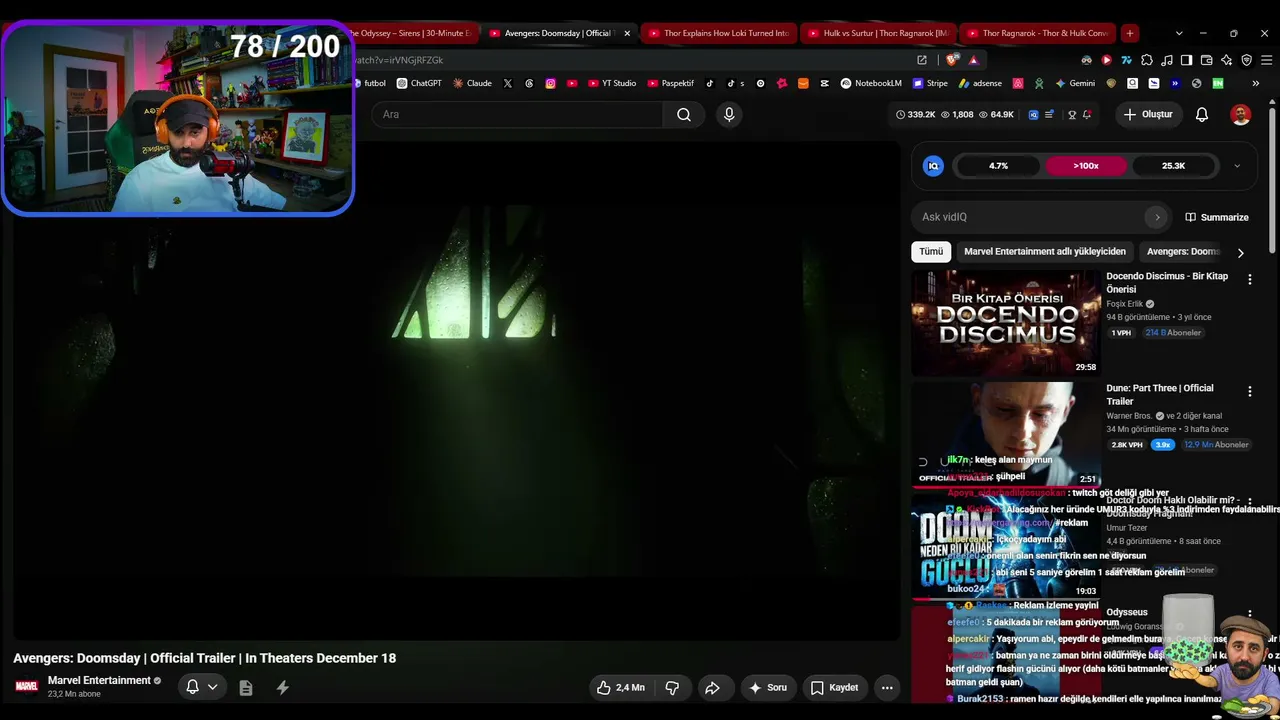The height and width of the screenshot is (720, 1280).
Task: Open Dune: Part Three Official Trailer title
Action: point(1160,395)
